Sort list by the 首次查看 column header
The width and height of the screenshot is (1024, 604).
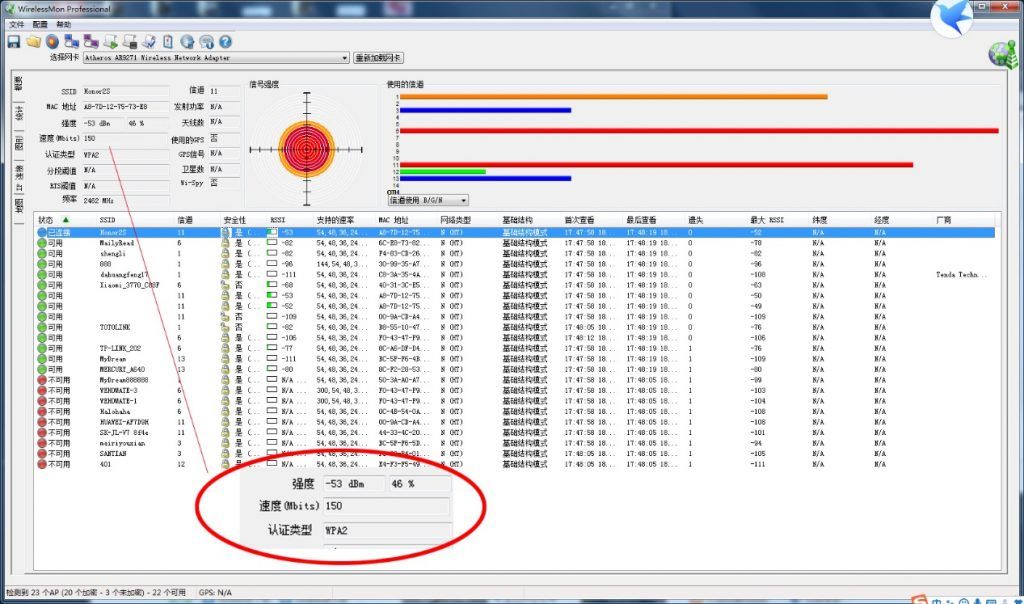579,220
